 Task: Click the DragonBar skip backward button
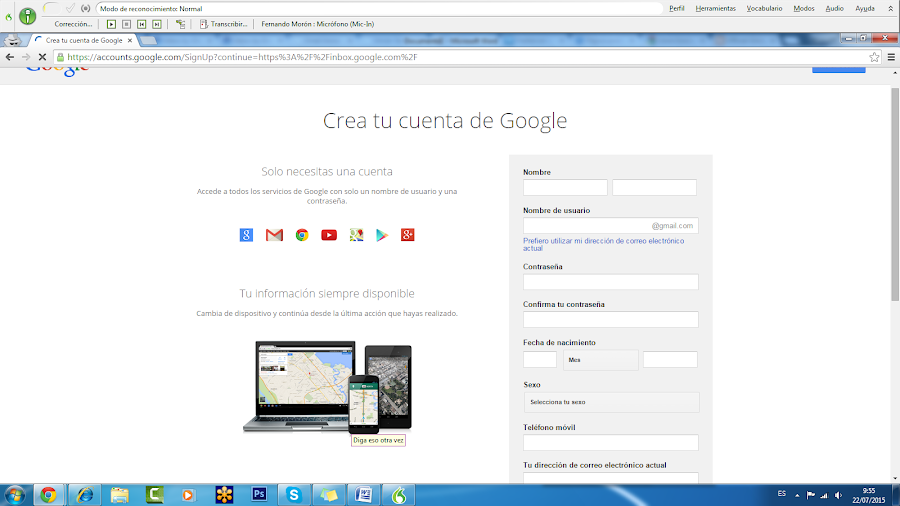pyautogui.click(x=141, y=24)
